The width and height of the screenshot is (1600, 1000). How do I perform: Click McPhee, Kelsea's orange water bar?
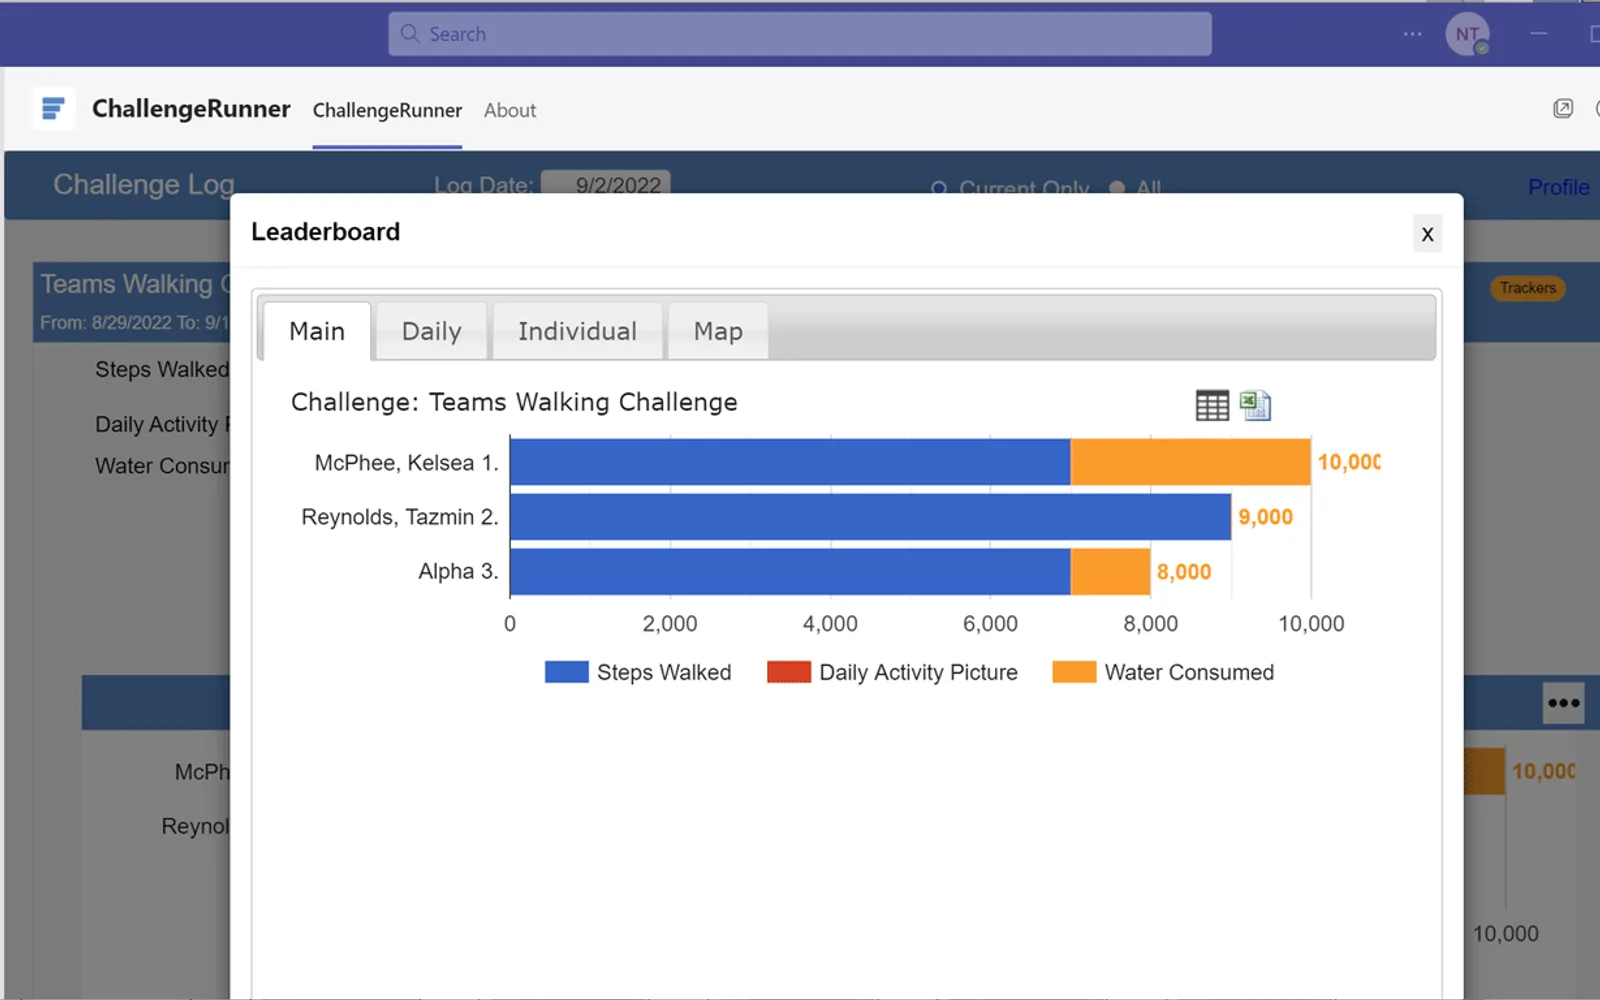[1191, 462]
